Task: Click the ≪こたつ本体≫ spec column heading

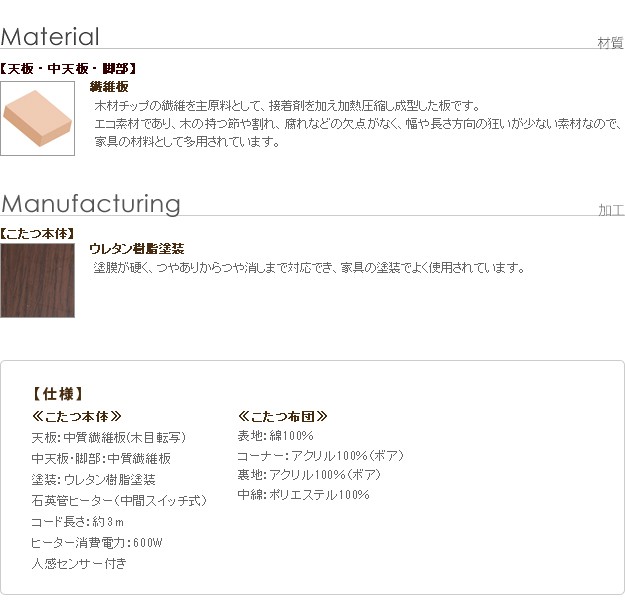Action: [77, 416]
